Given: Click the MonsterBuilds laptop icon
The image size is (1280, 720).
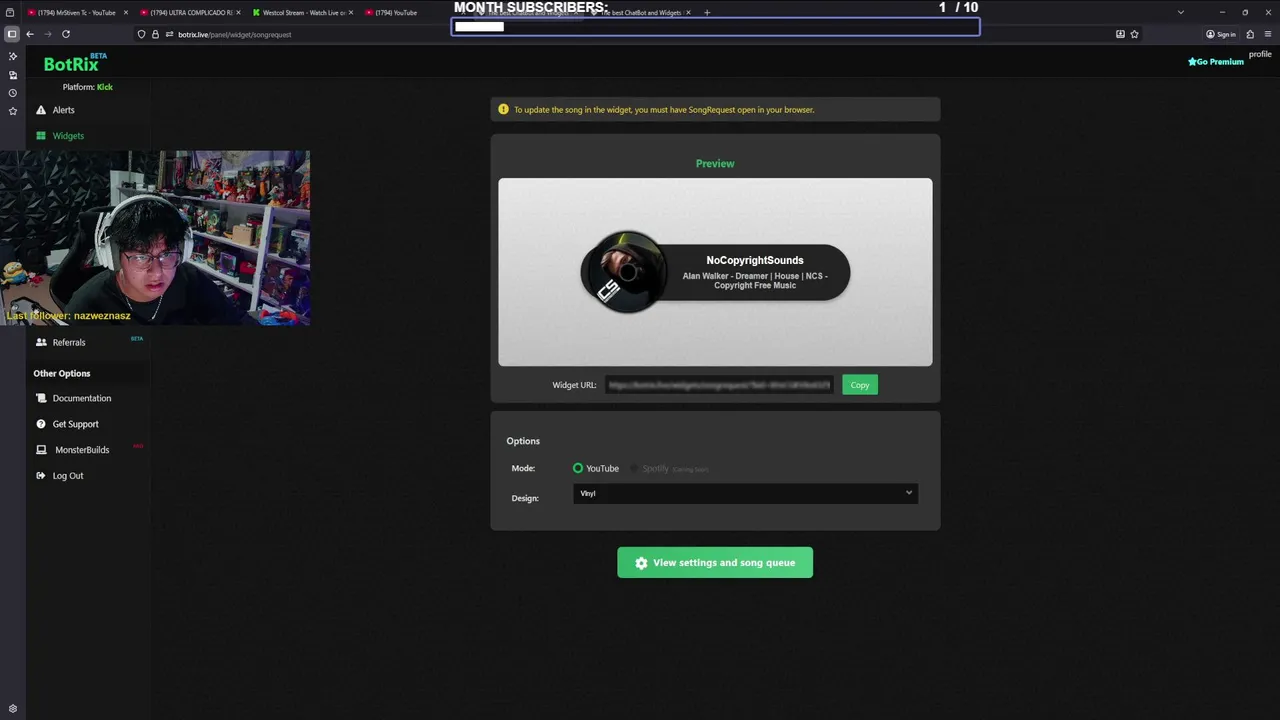Looking at the screenshot, I should [x=41, y=450].
